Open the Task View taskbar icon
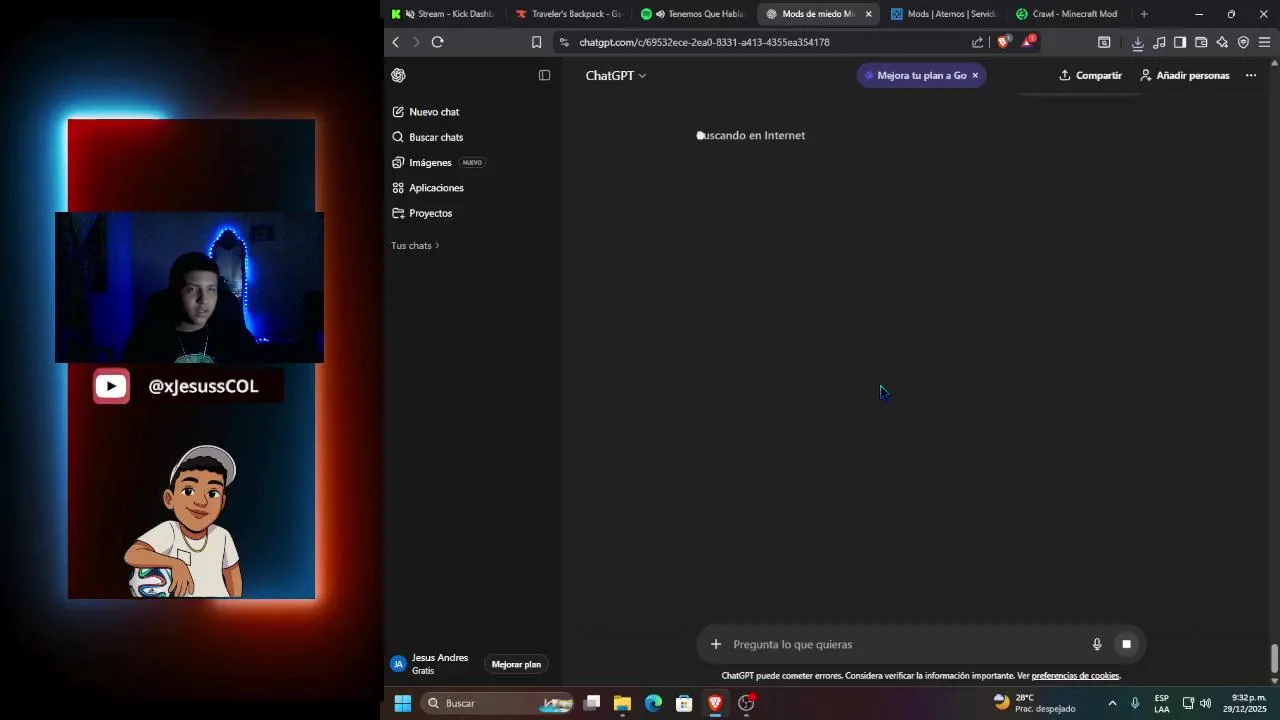The width and height of the screenshot is (1280, 720). click(x=591, y=703)
